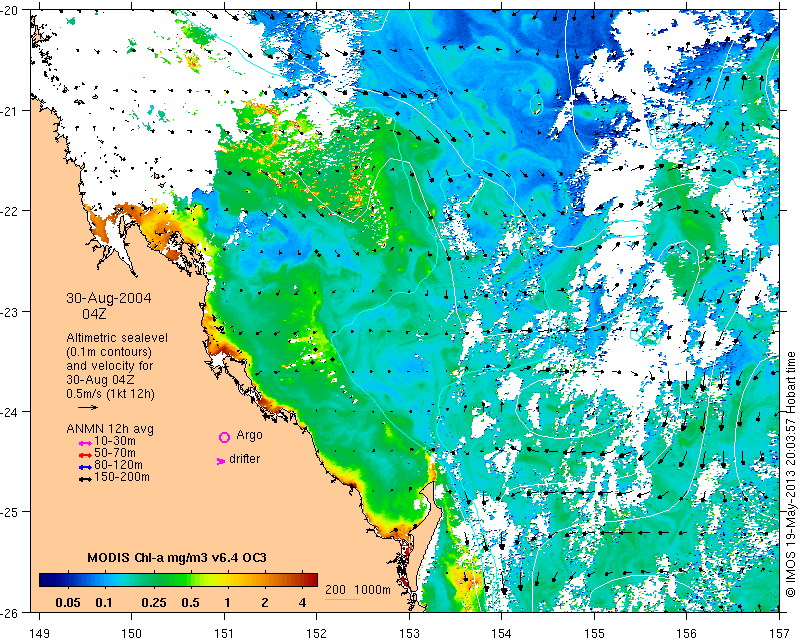Viewport: 800px width, 640px height.
Task: Click the '0.05' colorbar value
Action: tap(68, 602)
